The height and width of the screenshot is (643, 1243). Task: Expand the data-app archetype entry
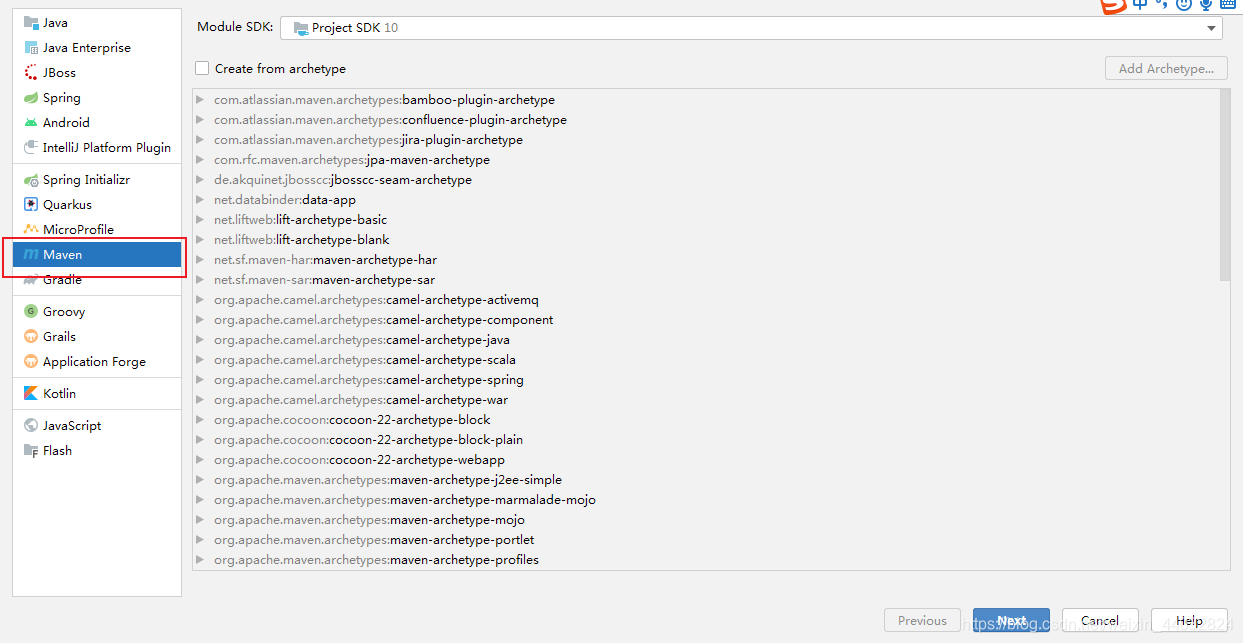pyautogui.click(x=201, y=200)
